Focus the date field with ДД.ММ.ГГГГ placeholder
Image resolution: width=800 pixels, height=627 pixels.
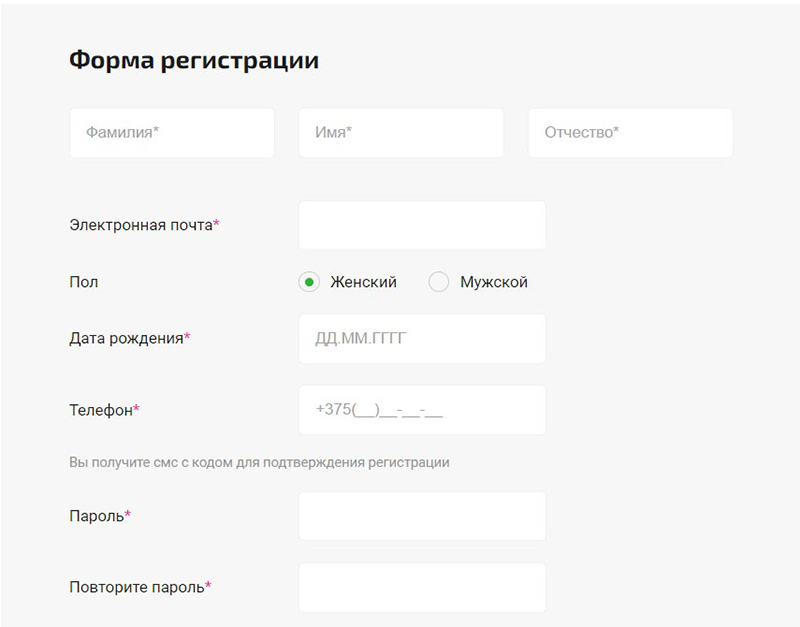click(422, 339)
